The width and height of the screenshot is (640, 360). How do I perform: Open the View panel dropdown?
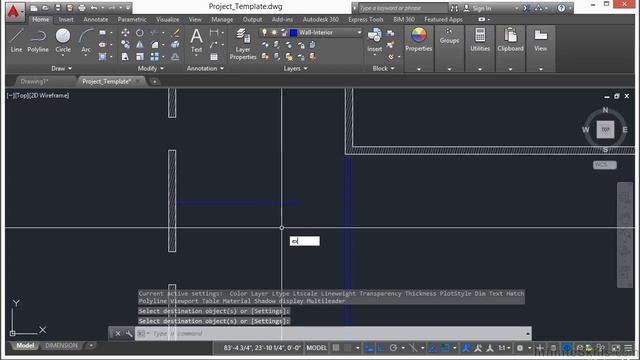click(541, 69)
